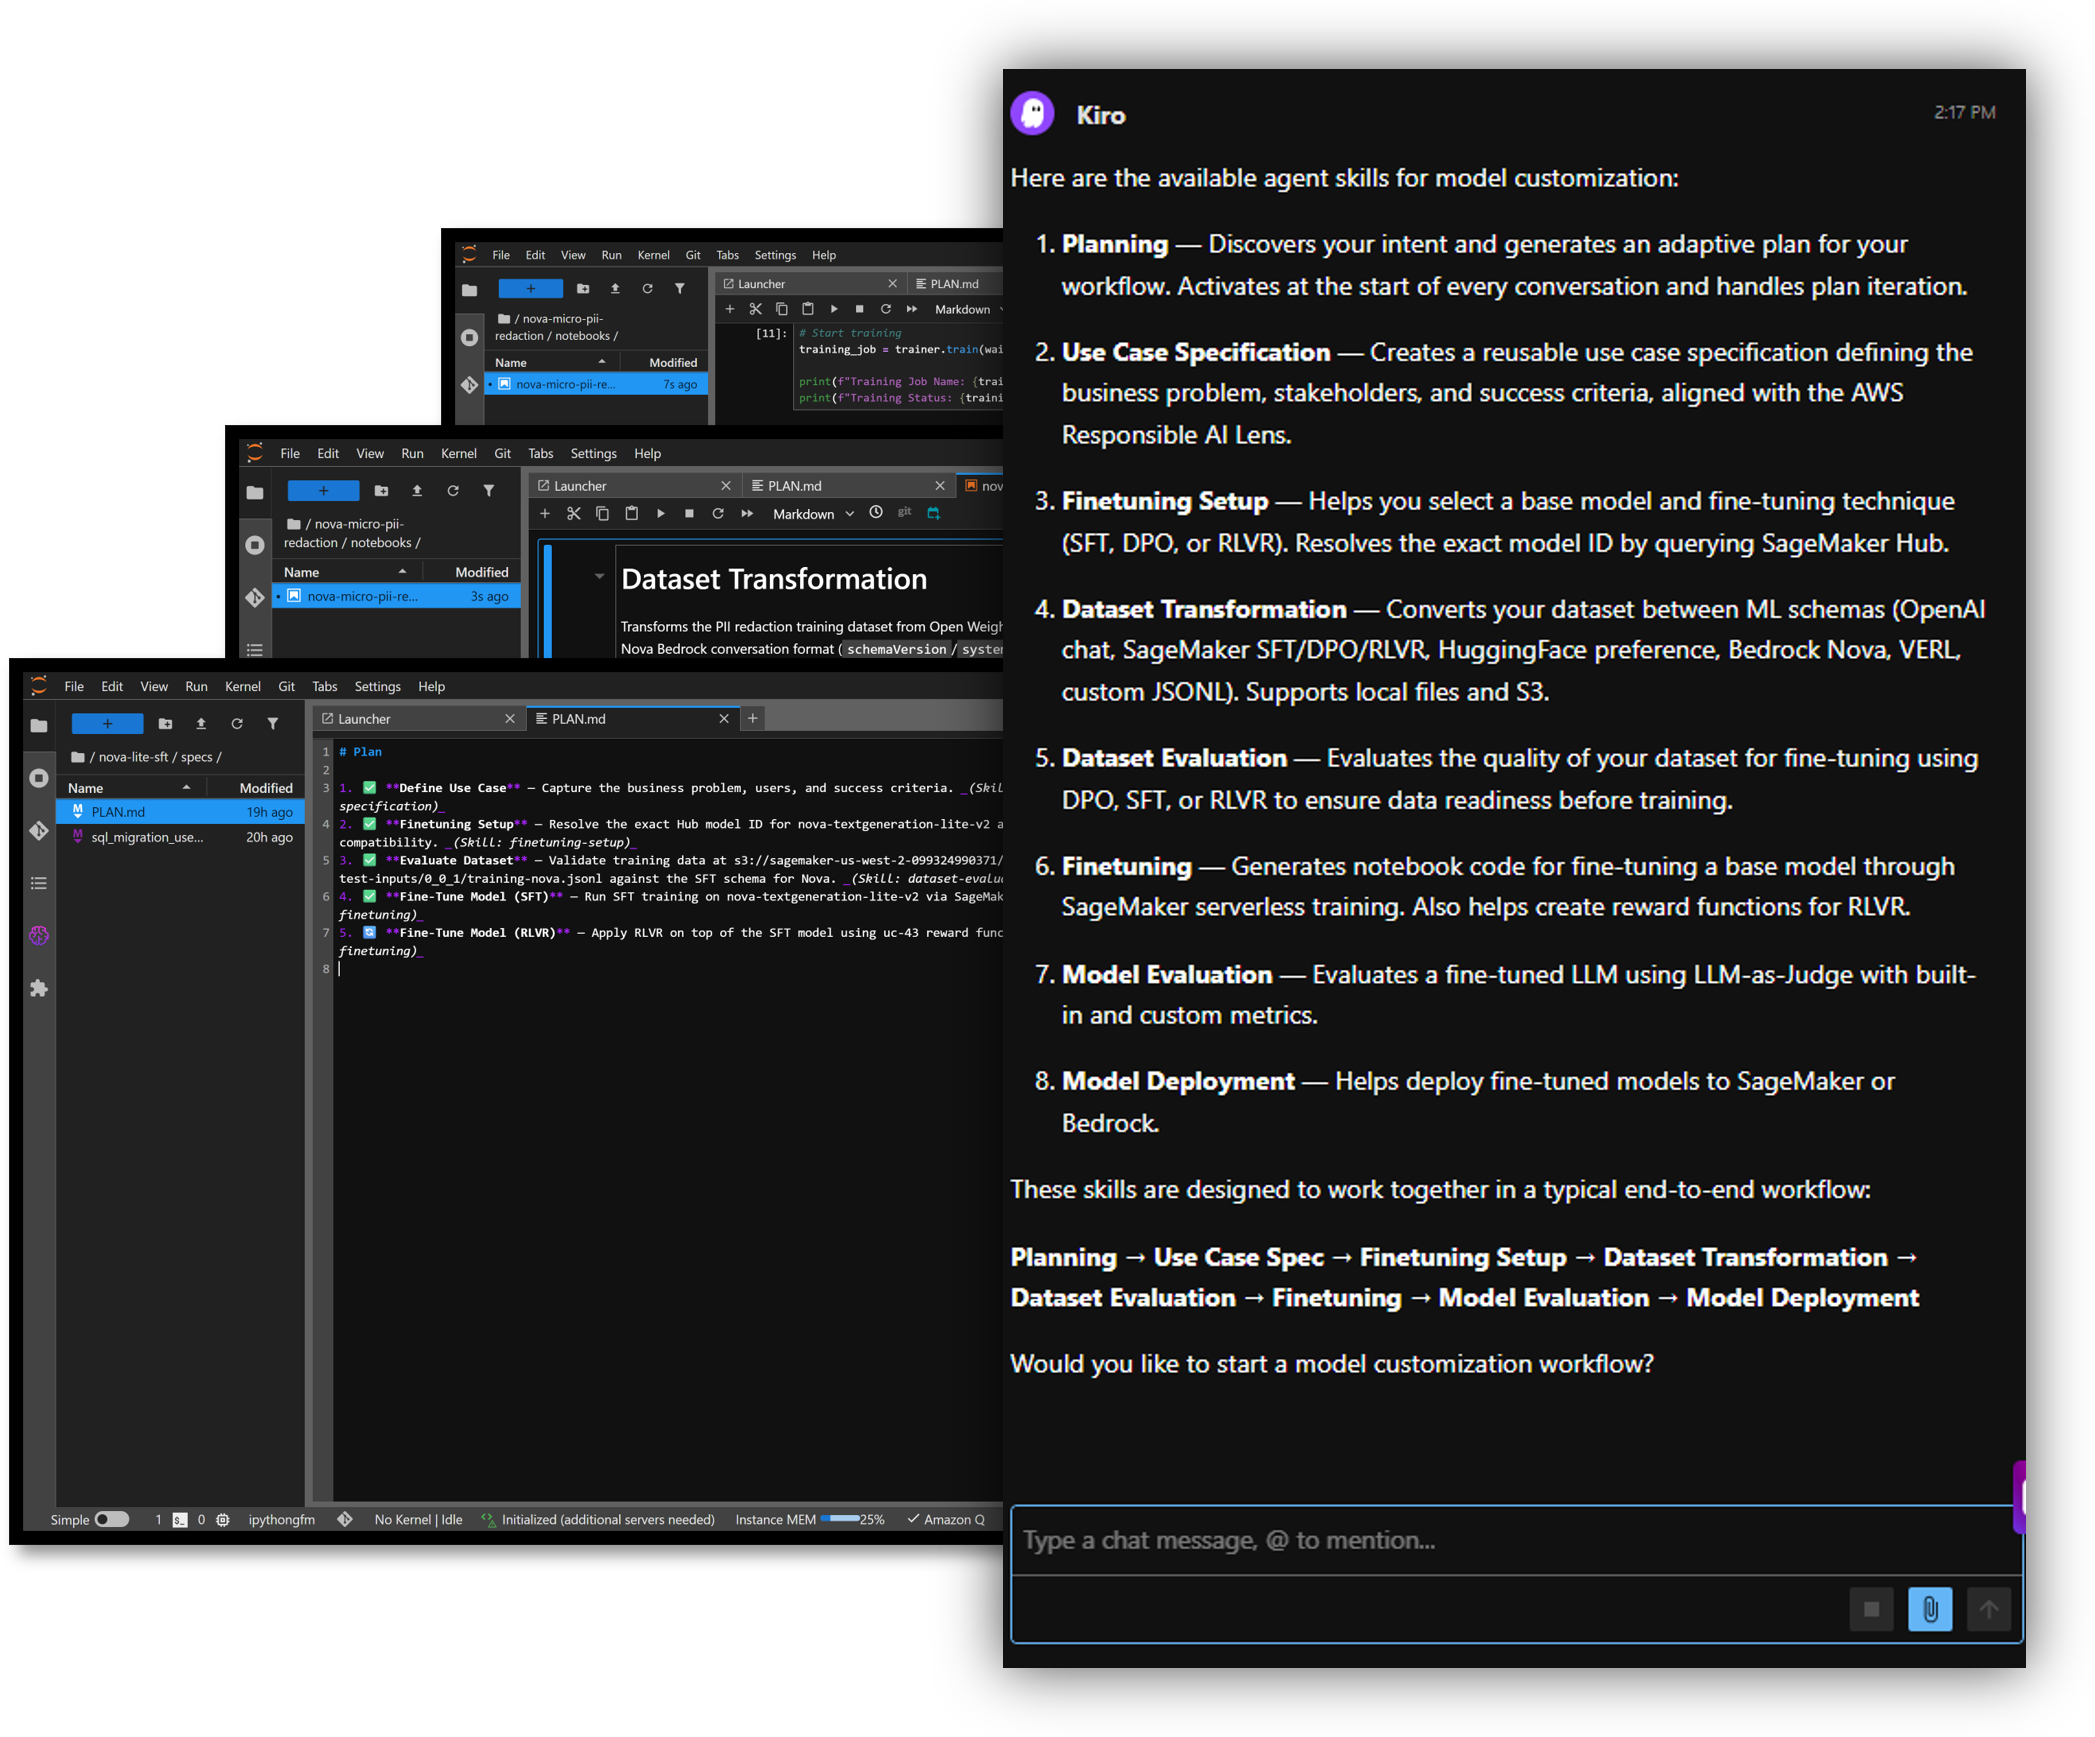Show table of contents in front window sidebar

coord(39,883)
